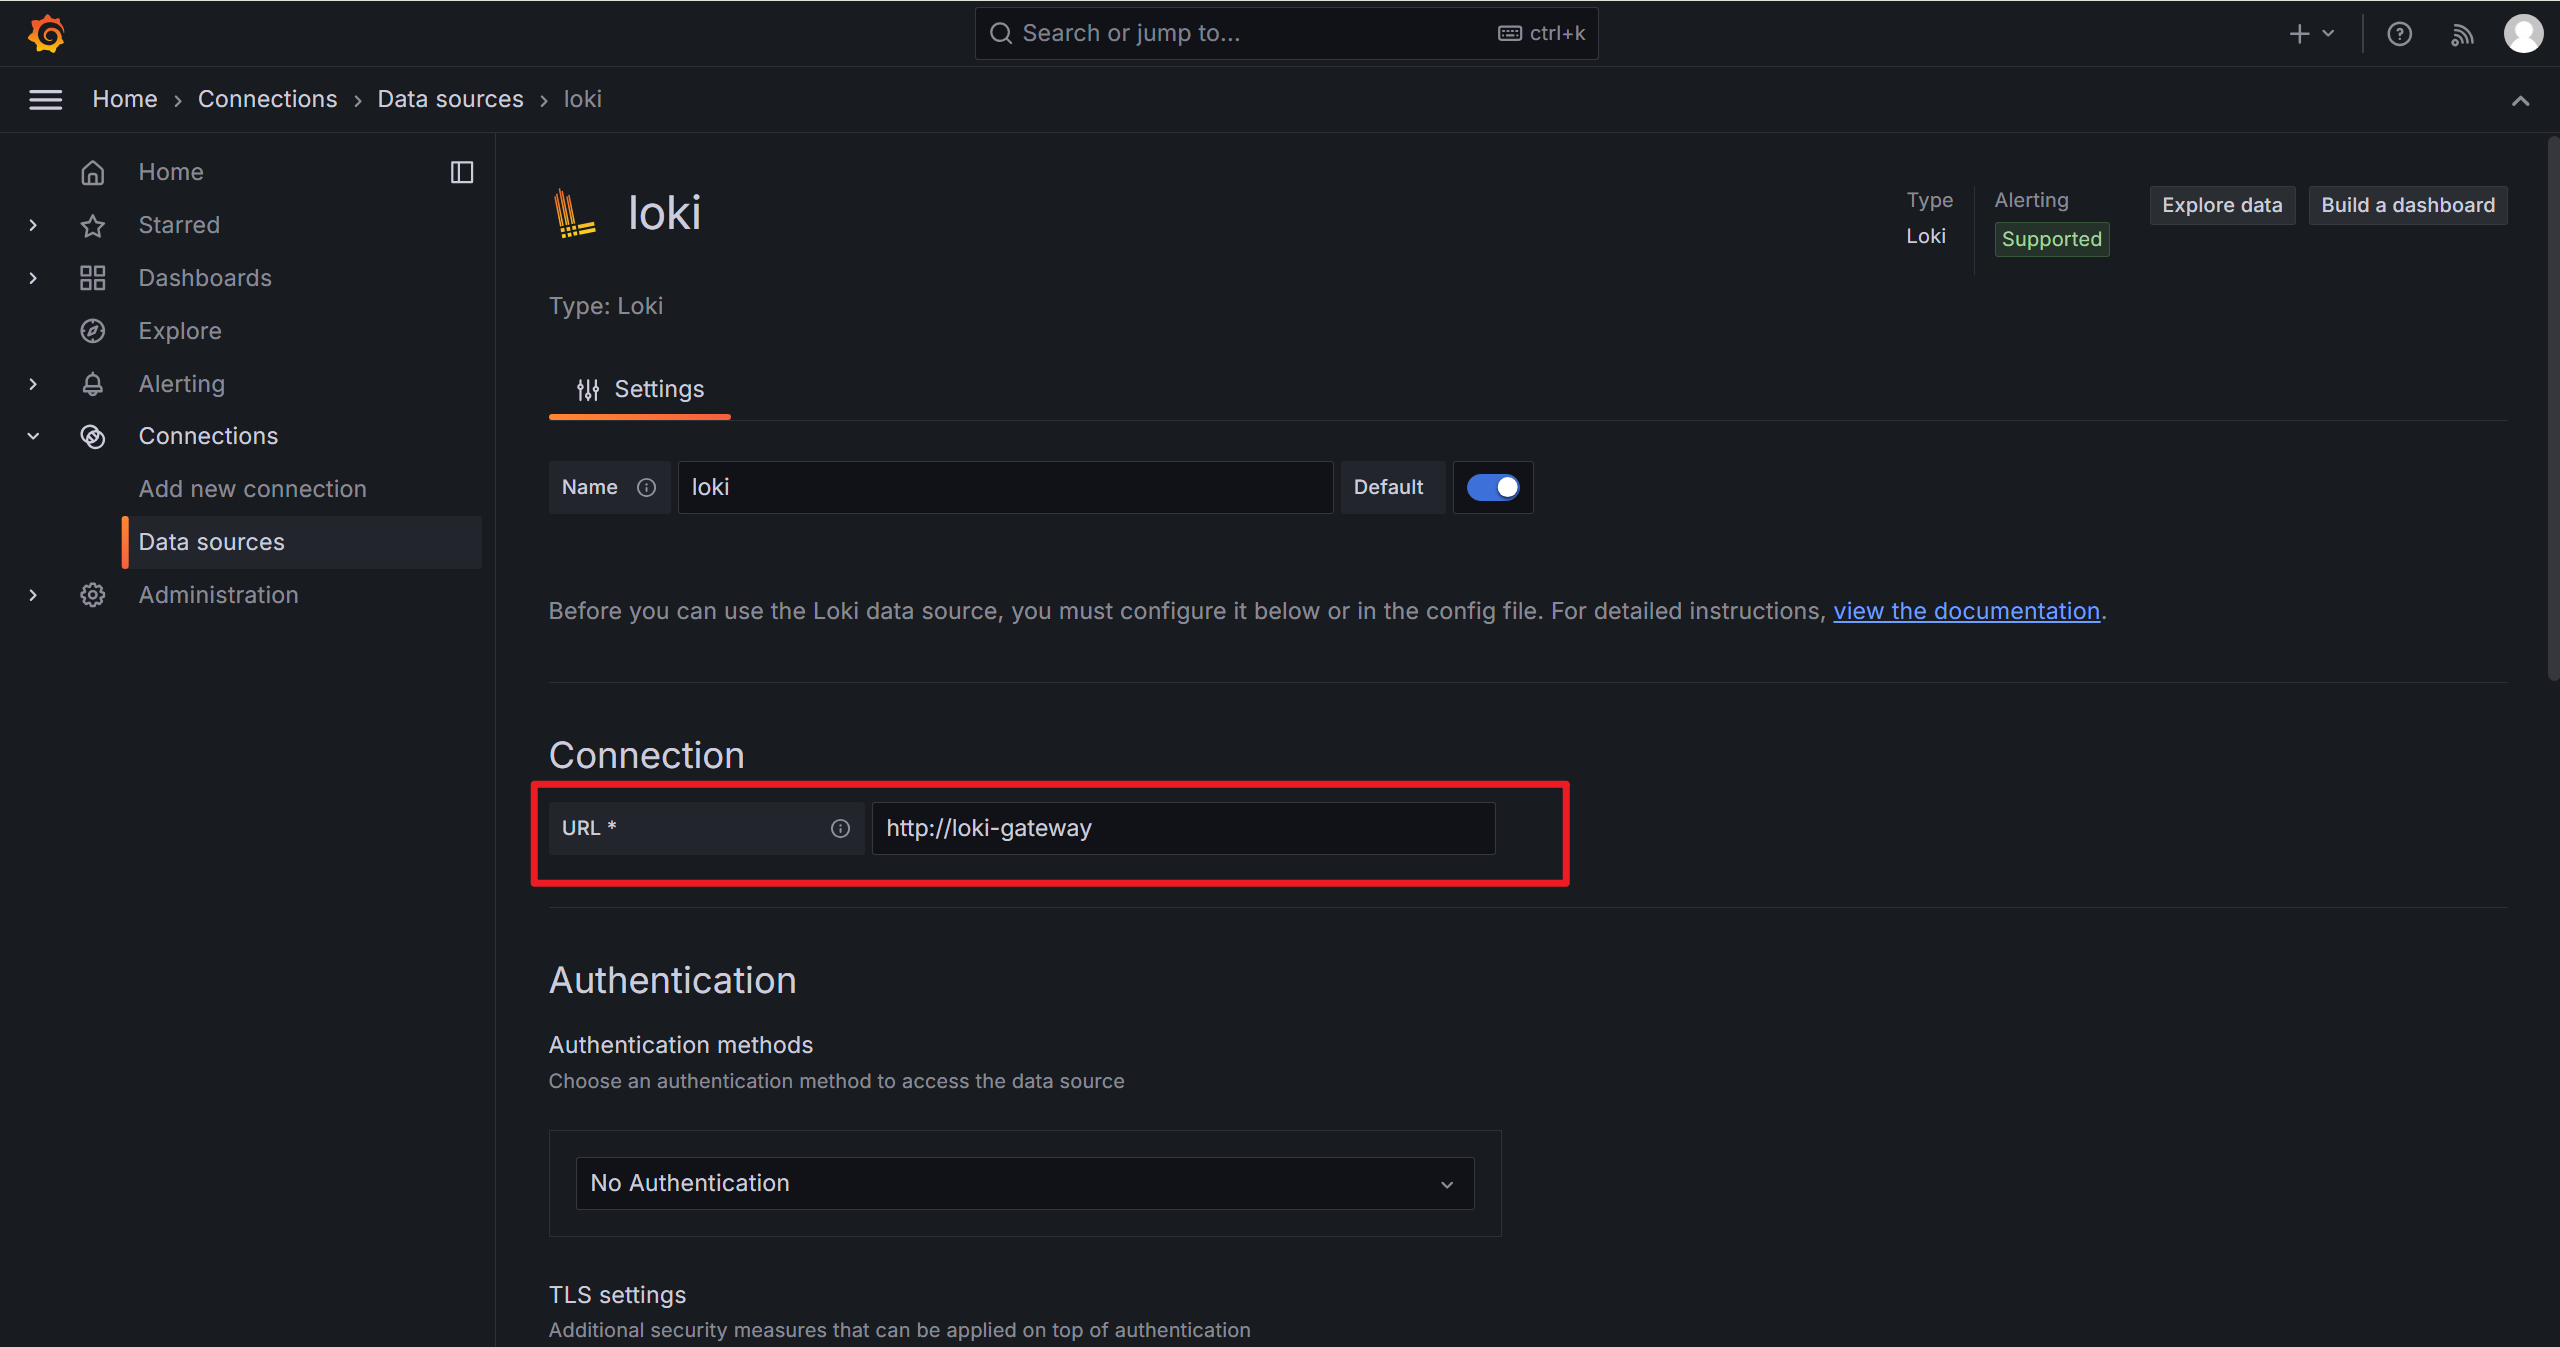Click the Alerting bell icon
The width and height of the screenshot is (2560, 1347).
[x=93, y=384]
